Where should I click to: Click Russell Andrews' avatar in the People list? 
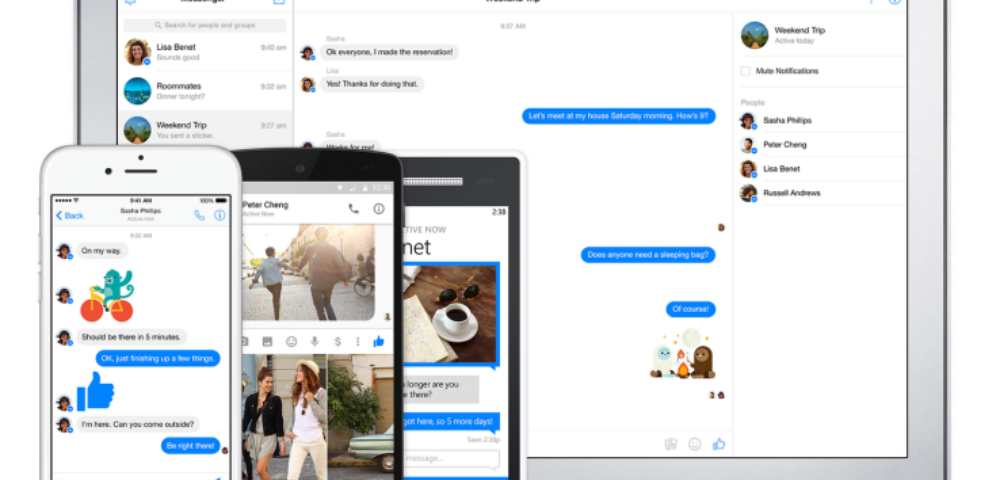point(748,193)
